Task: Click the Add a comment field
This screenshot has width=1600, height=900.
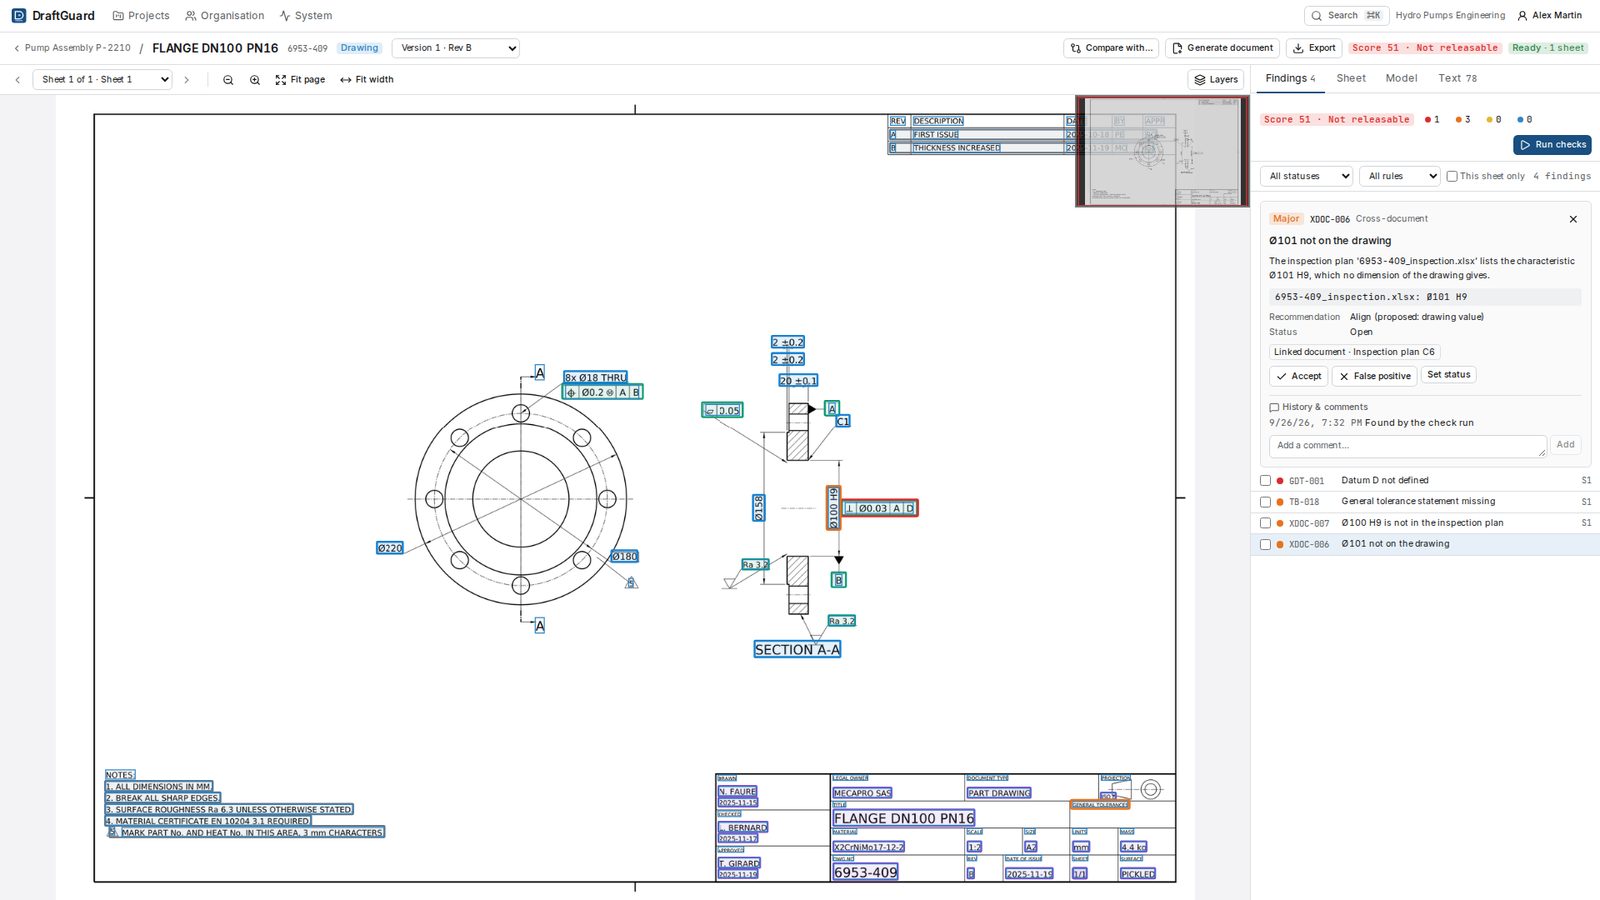Action: [x=1408, y=446]
